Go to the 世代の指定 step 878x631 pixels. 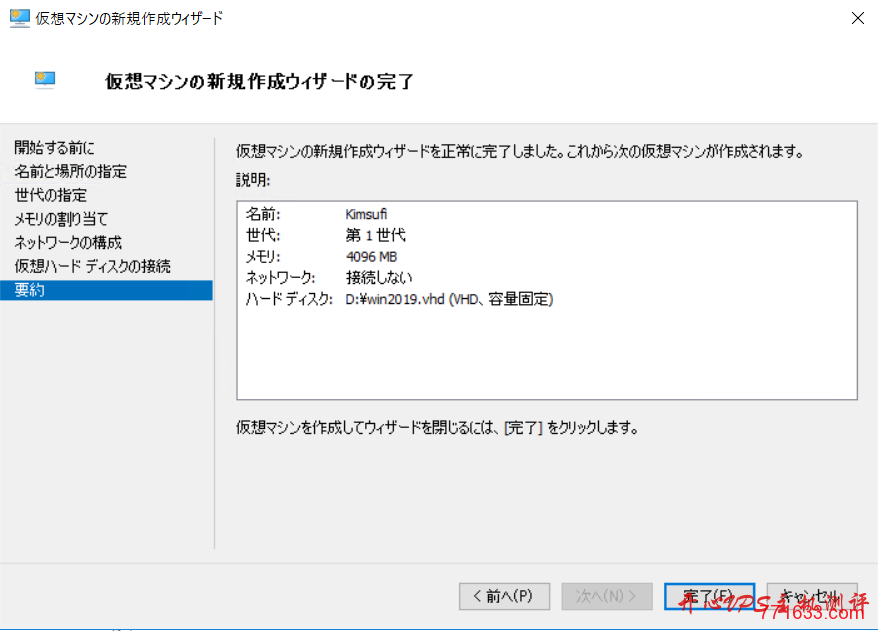pyautogui.click(x=50, y=195)
